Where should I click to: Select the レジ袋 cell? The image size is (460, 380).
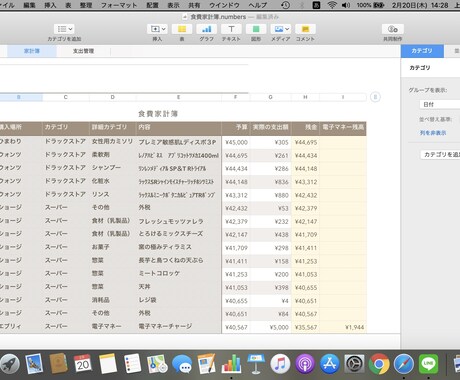coord(179,300)
